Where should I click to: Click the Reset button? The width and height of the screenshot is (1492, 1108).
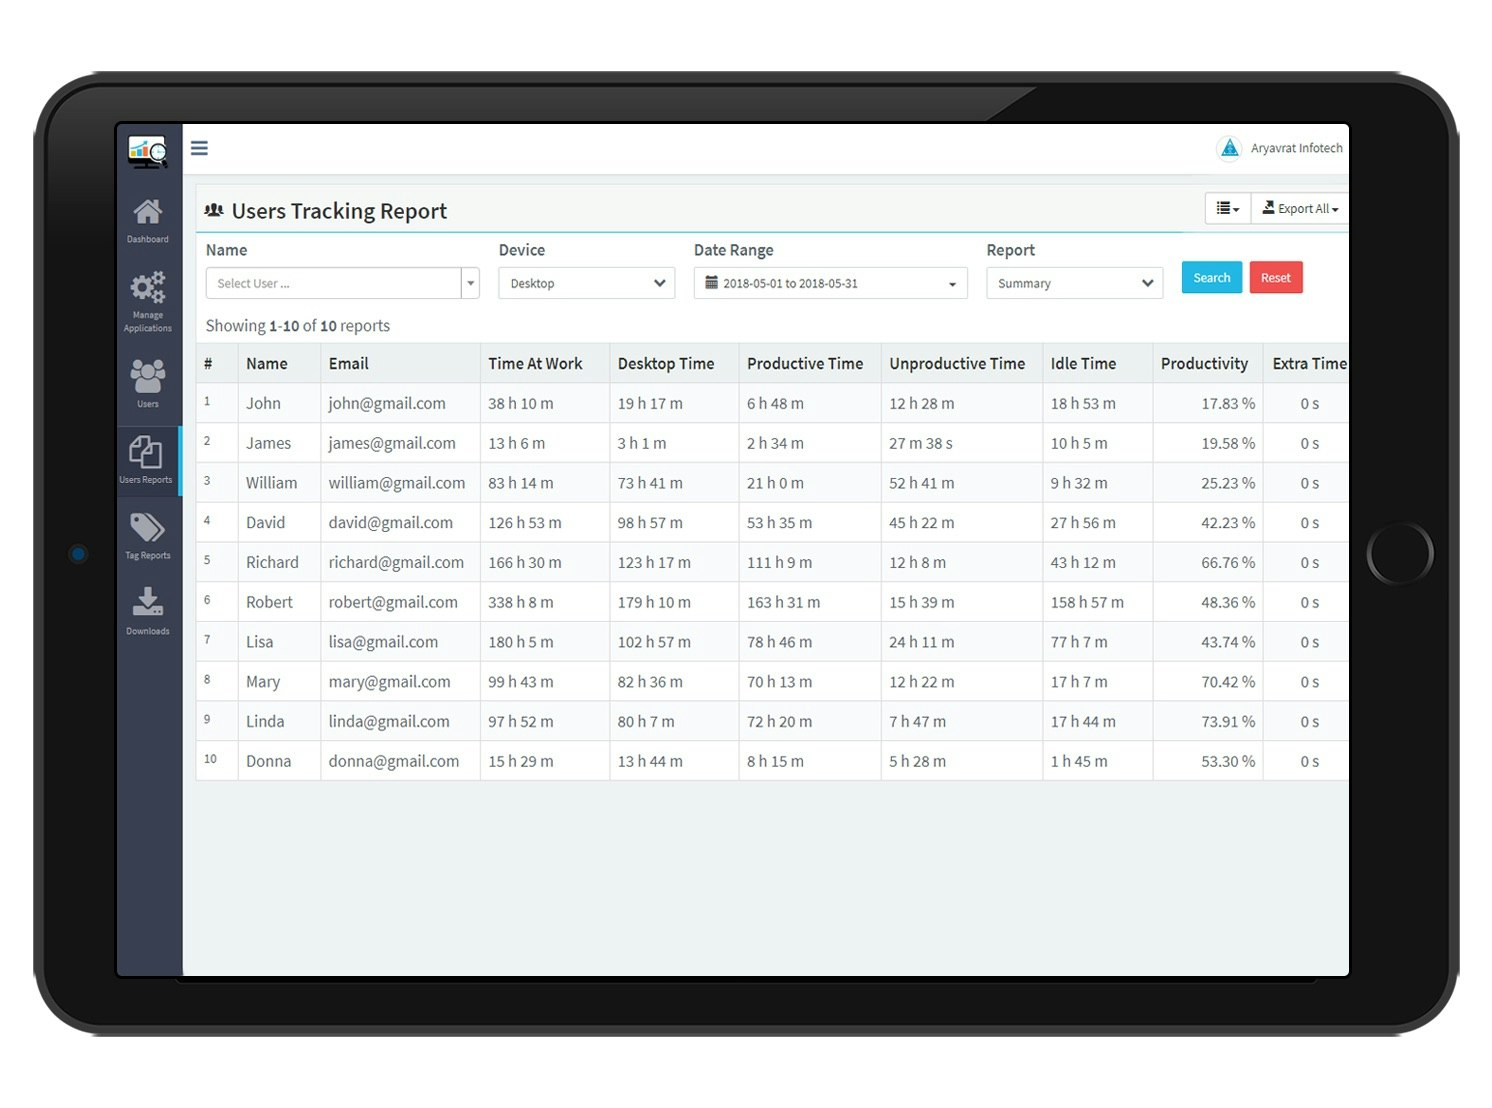point(1276,277)
